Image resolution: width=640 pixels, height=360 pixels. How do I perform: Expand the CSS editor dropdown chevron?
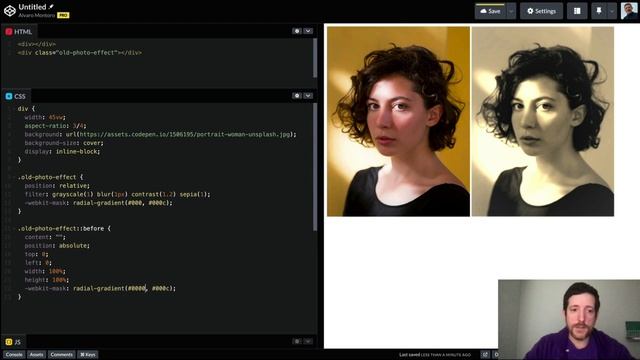click(x=308, y=96)
